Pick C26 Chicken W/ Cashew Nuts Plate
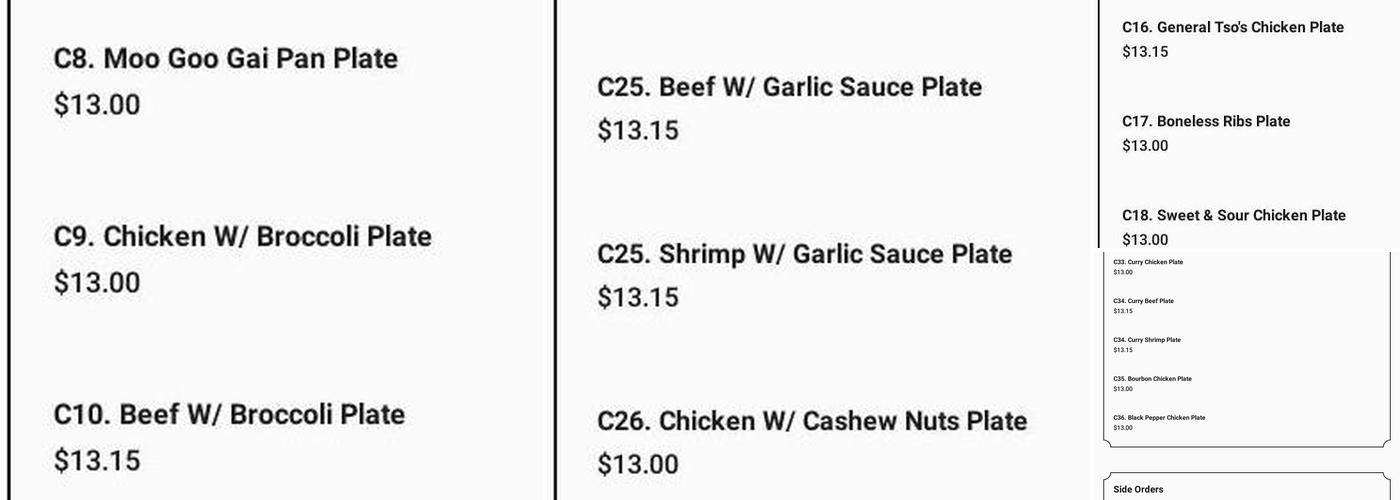The image size is (1400, 500). click(x=811, y=422)
